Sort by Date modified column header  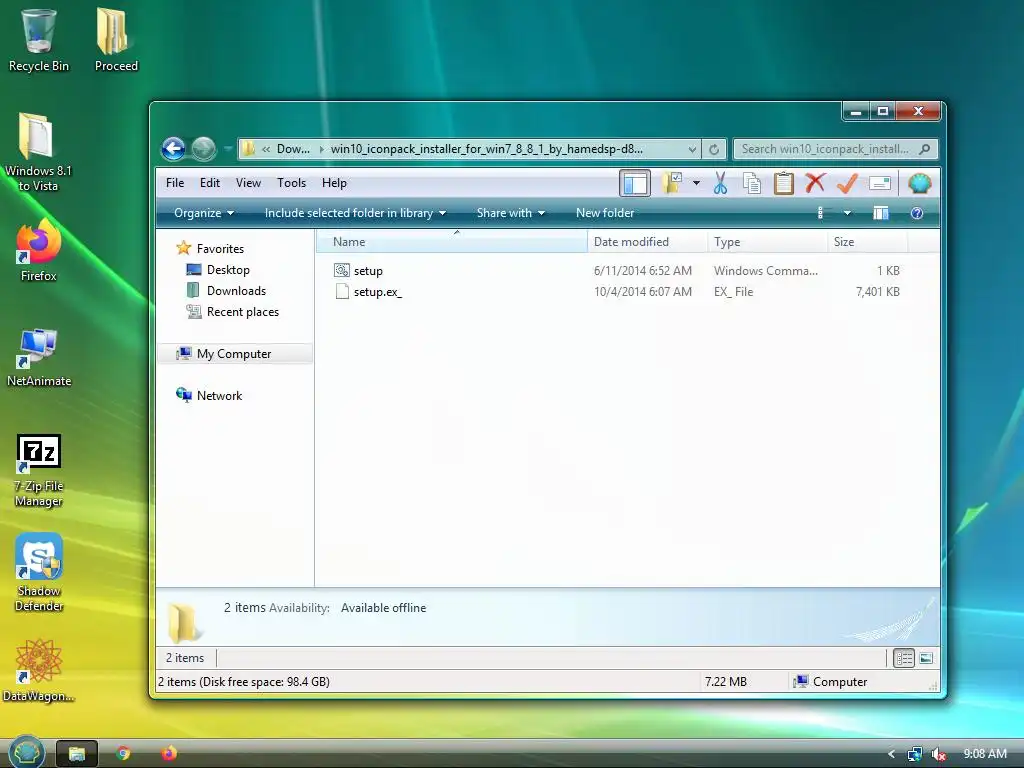[x=647, y=242]
